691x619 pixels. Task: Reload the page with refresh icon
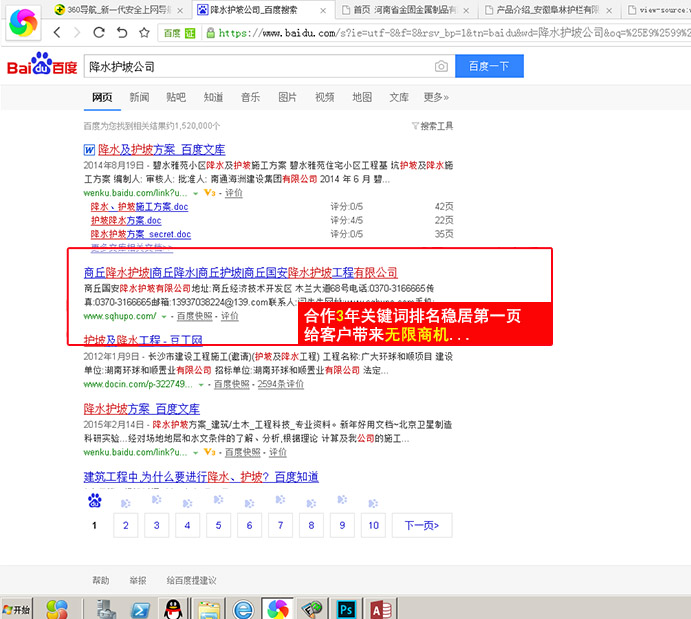(x=99, y=32)
